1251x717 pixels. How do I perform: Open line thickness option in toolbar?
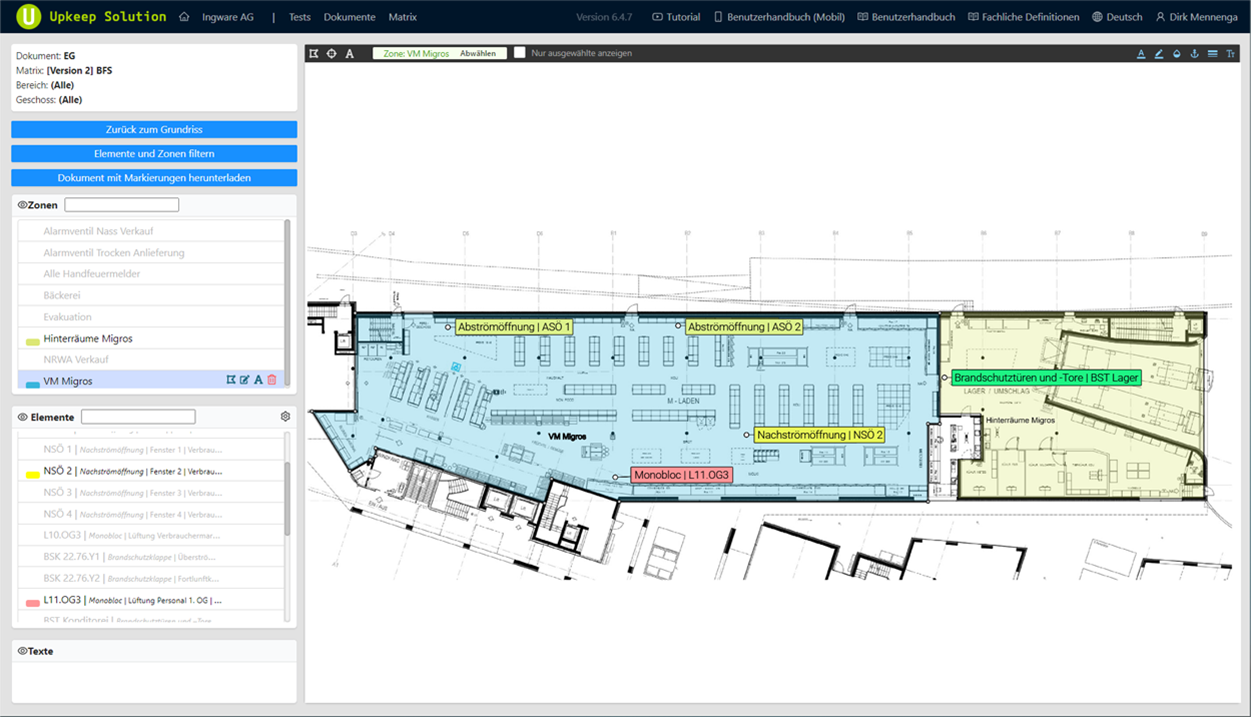point(1212,53)
